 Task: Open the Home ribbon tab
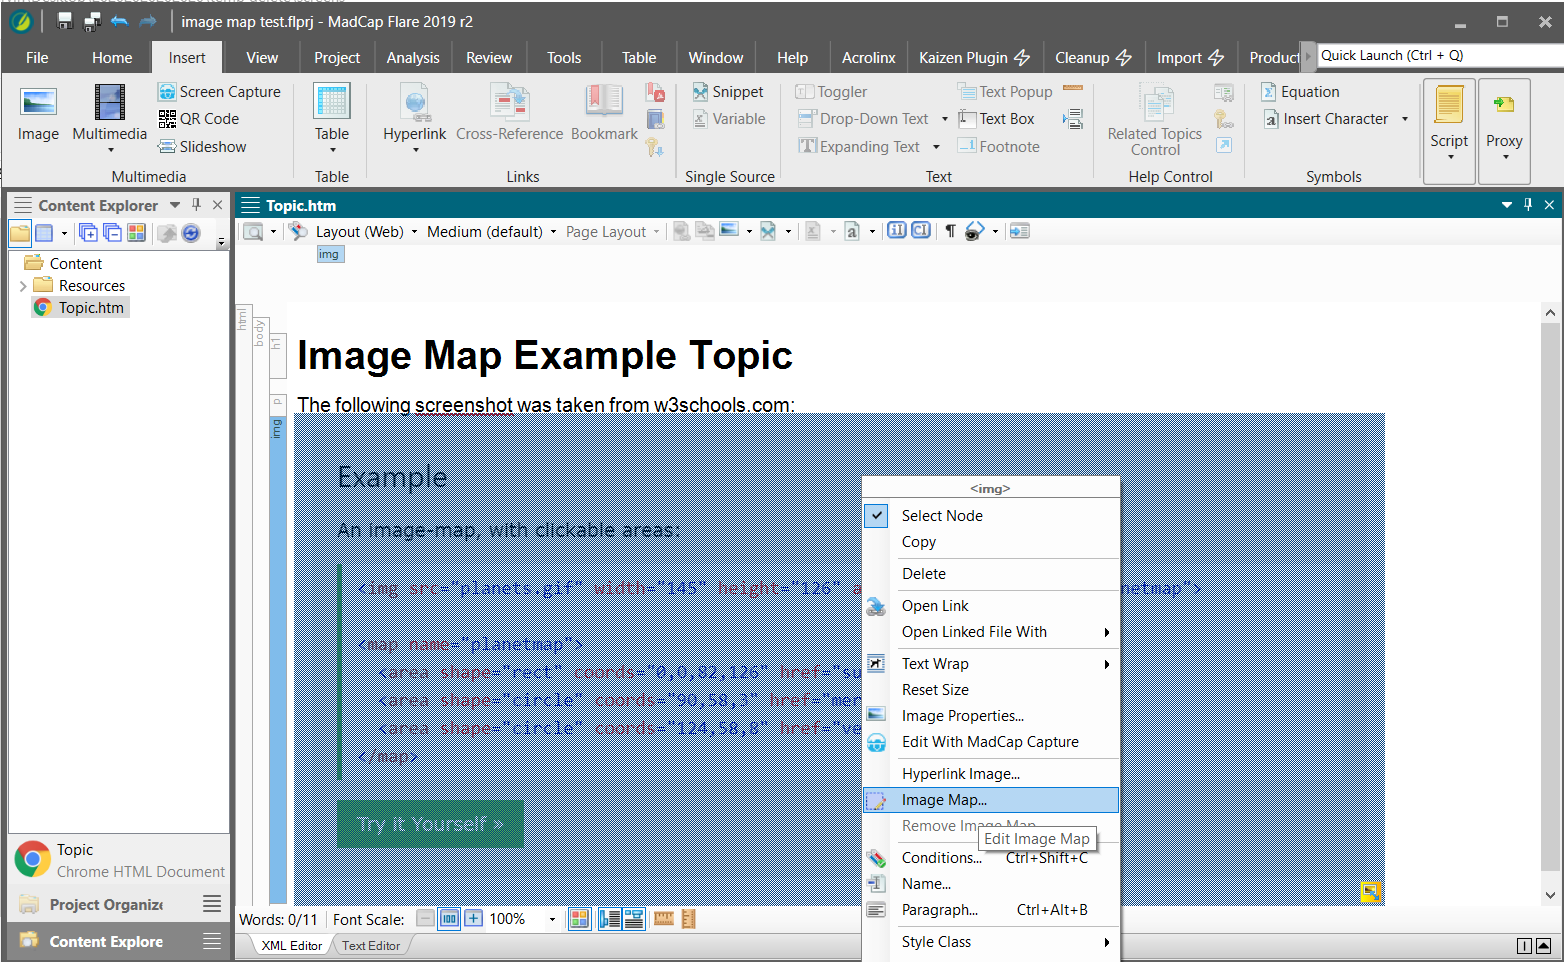tap(112, 57)
